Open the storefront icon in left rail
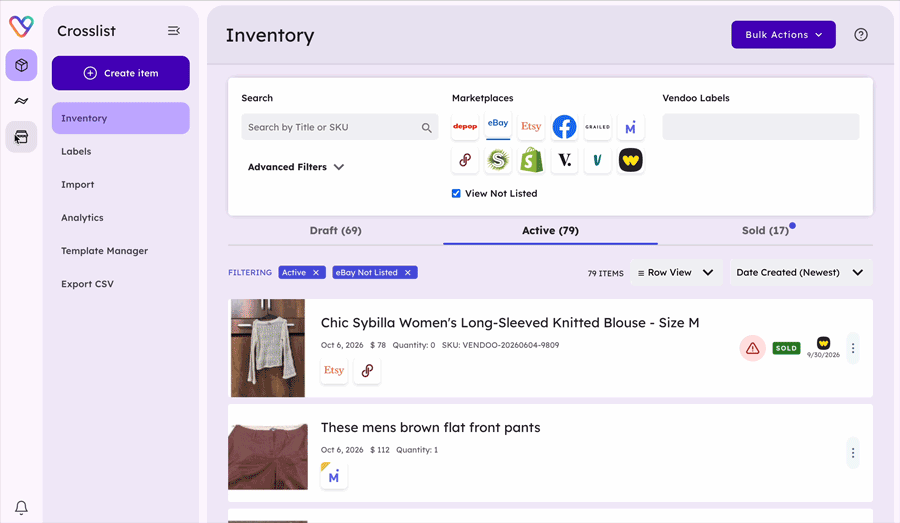The image size is (900, 523). coord(21,137)
